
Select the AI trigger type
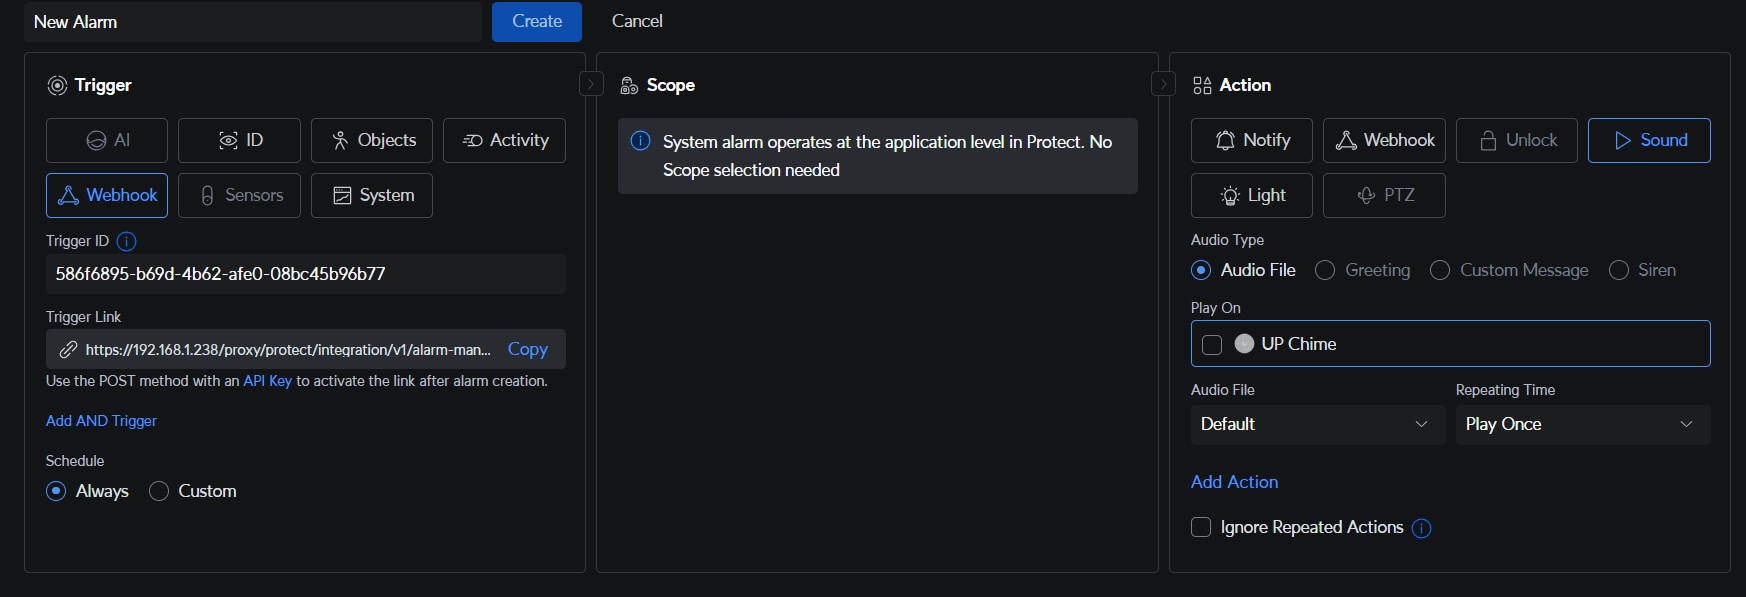(107, 140)
